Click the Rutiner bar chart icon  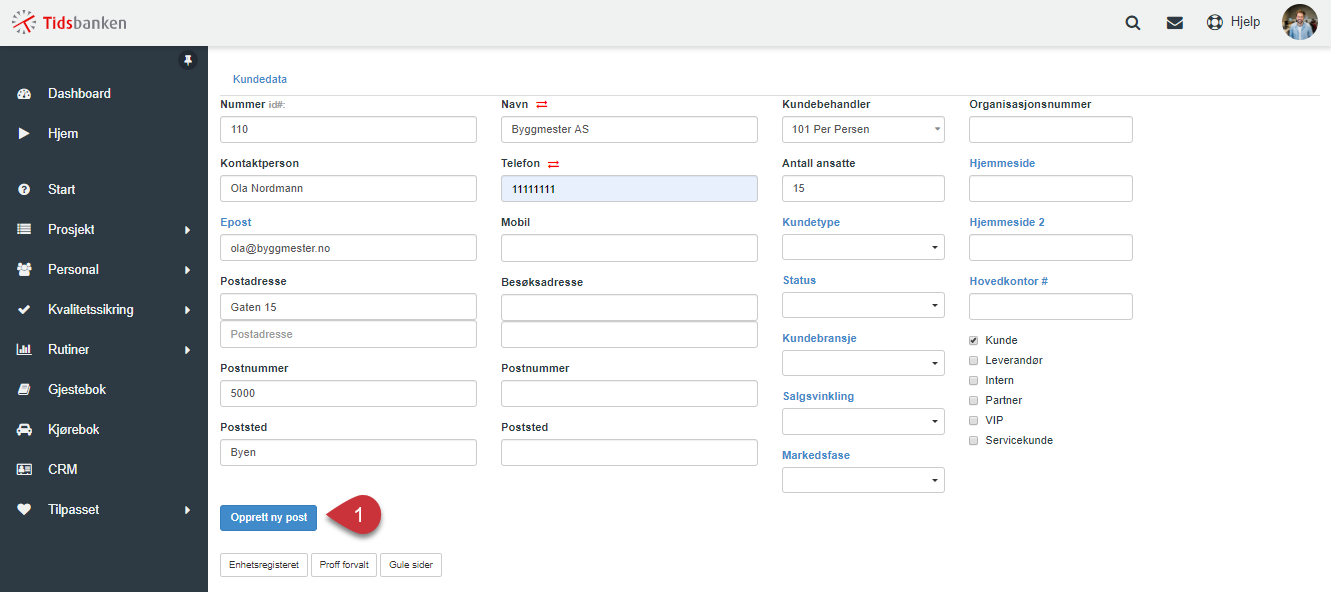[x=25, y=350]
